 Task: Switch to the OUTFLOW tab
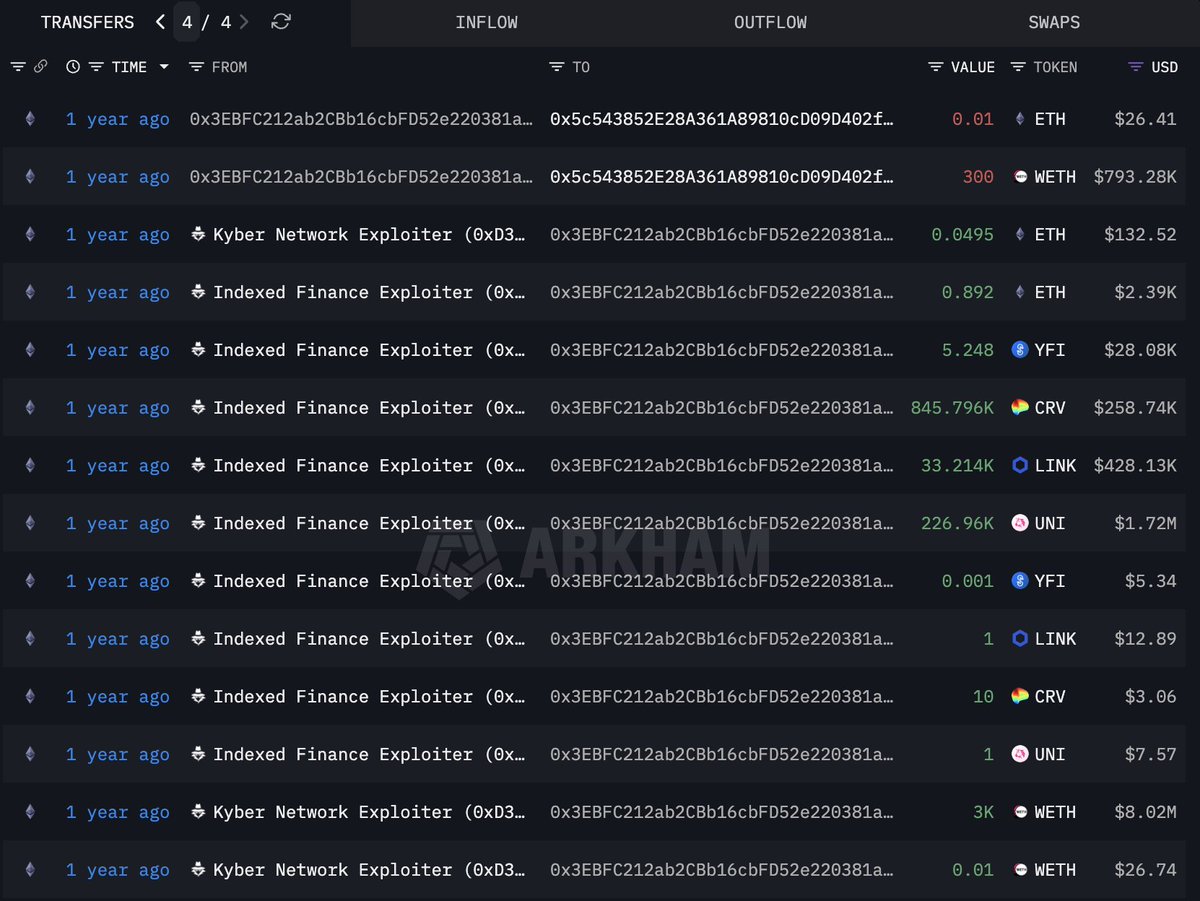tap(770, 22)
